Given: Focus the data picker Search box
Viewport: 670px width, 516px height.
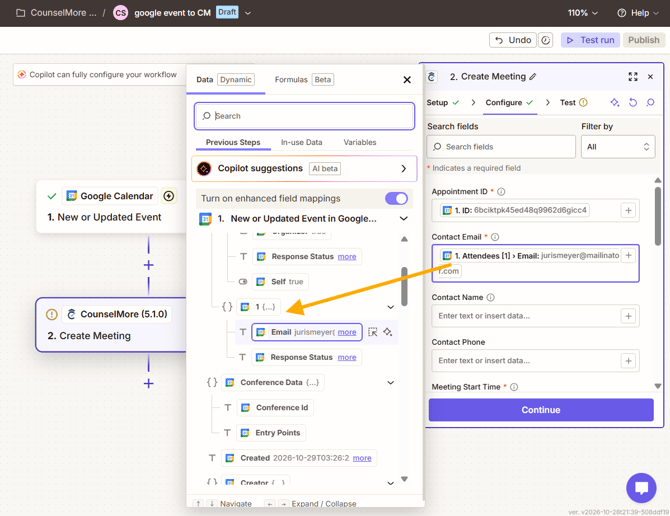Looking at the screenshot, I should 304,116.
